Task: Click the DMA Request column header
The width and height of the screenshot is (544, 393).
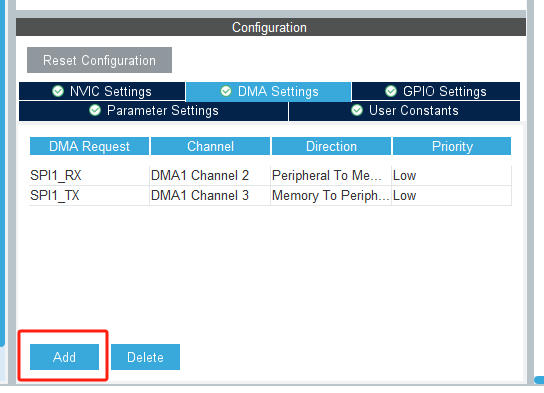Action: pyautogui.click(x=90, y=146)
